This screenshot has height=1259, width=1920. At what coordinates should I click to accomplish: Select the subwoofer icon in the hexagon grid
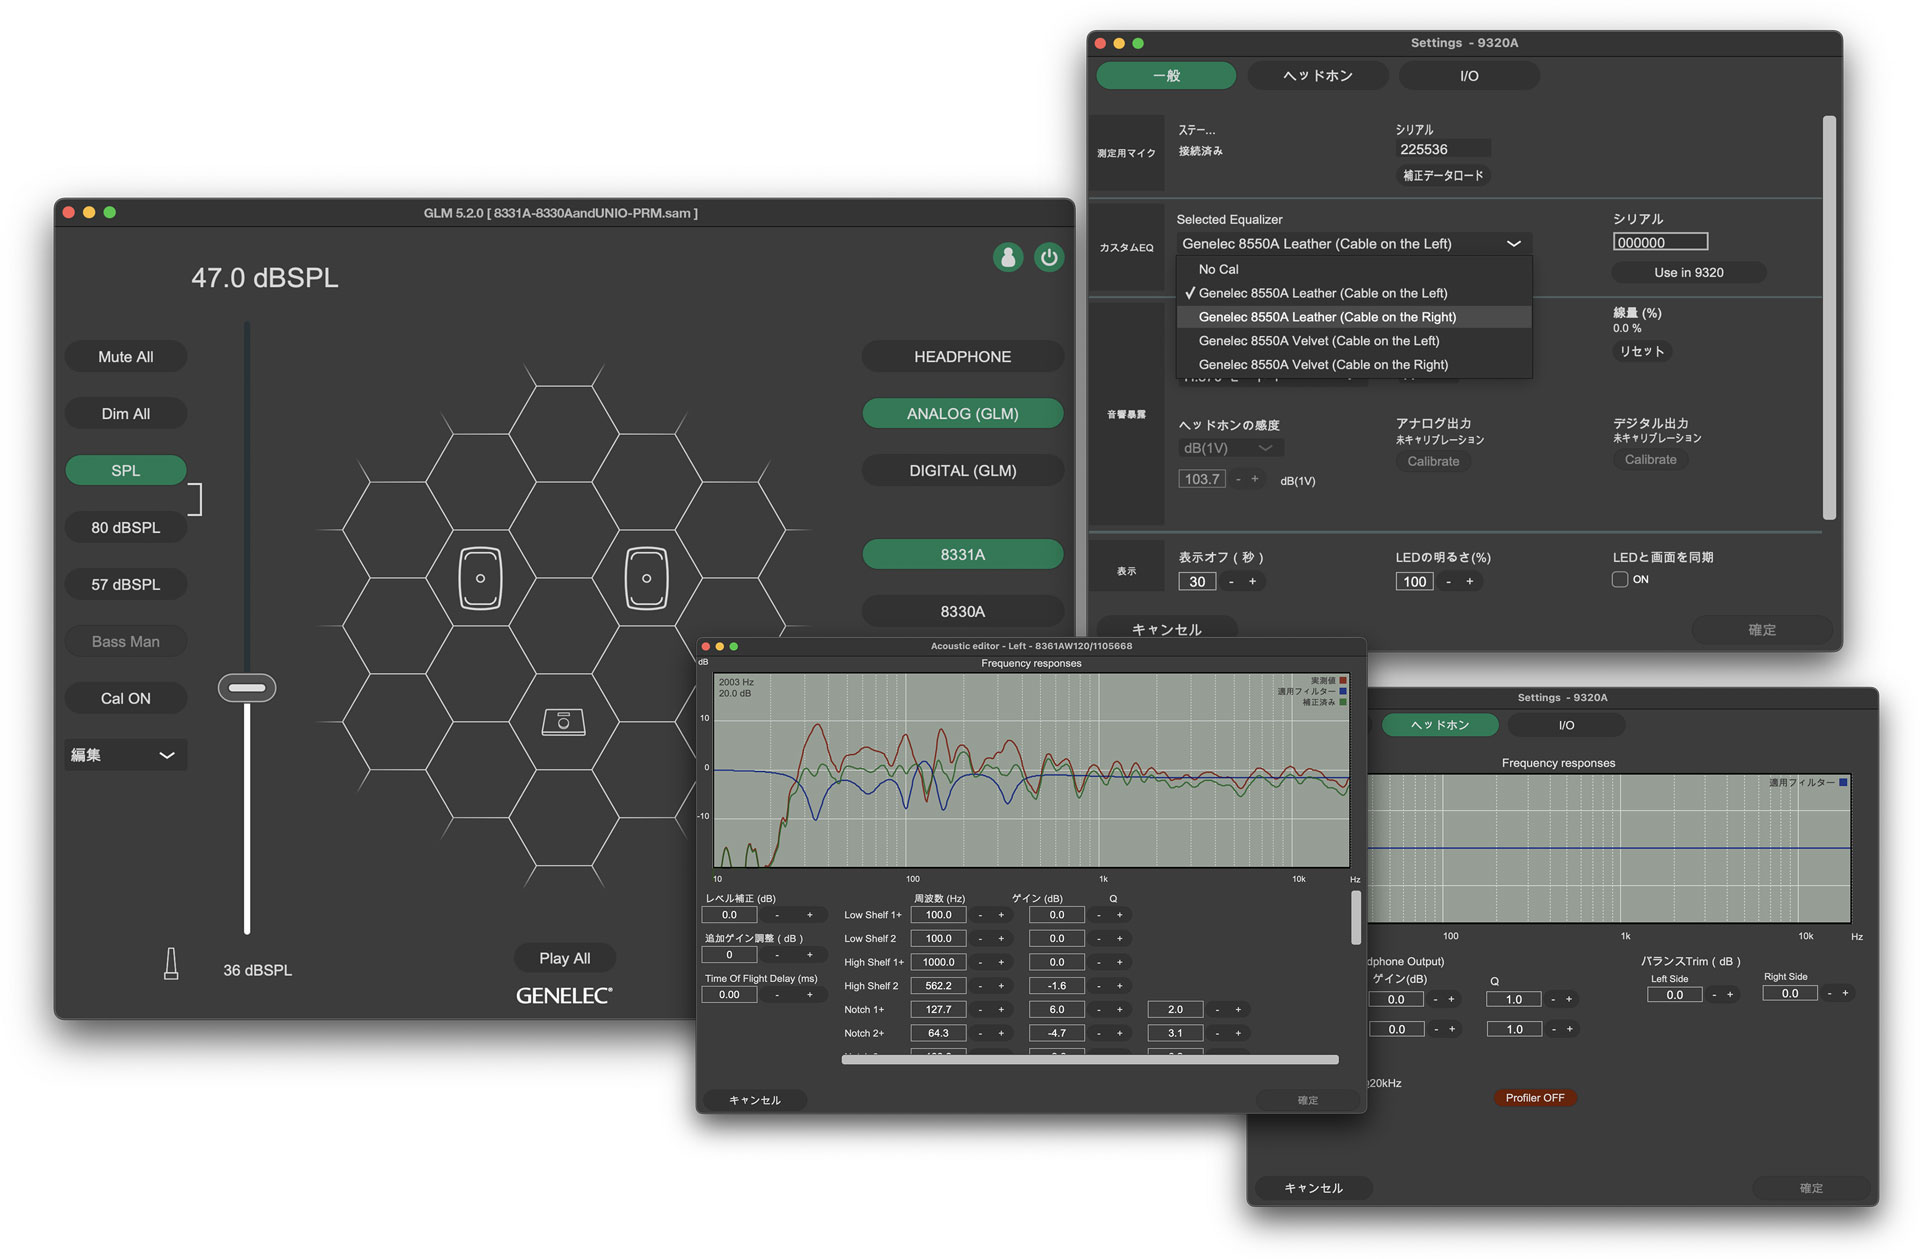point(564,721)
